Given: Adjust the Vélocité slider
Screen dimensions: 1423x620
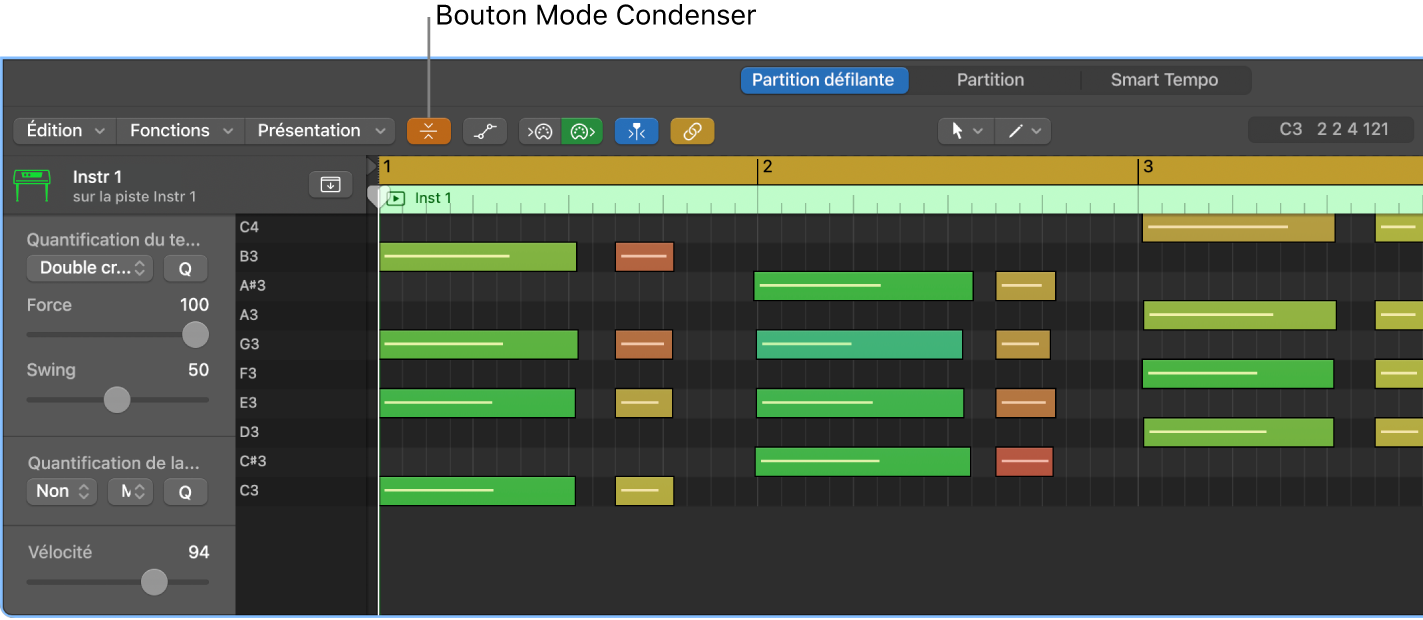Looking at the screenshot, I should point(154,582).
